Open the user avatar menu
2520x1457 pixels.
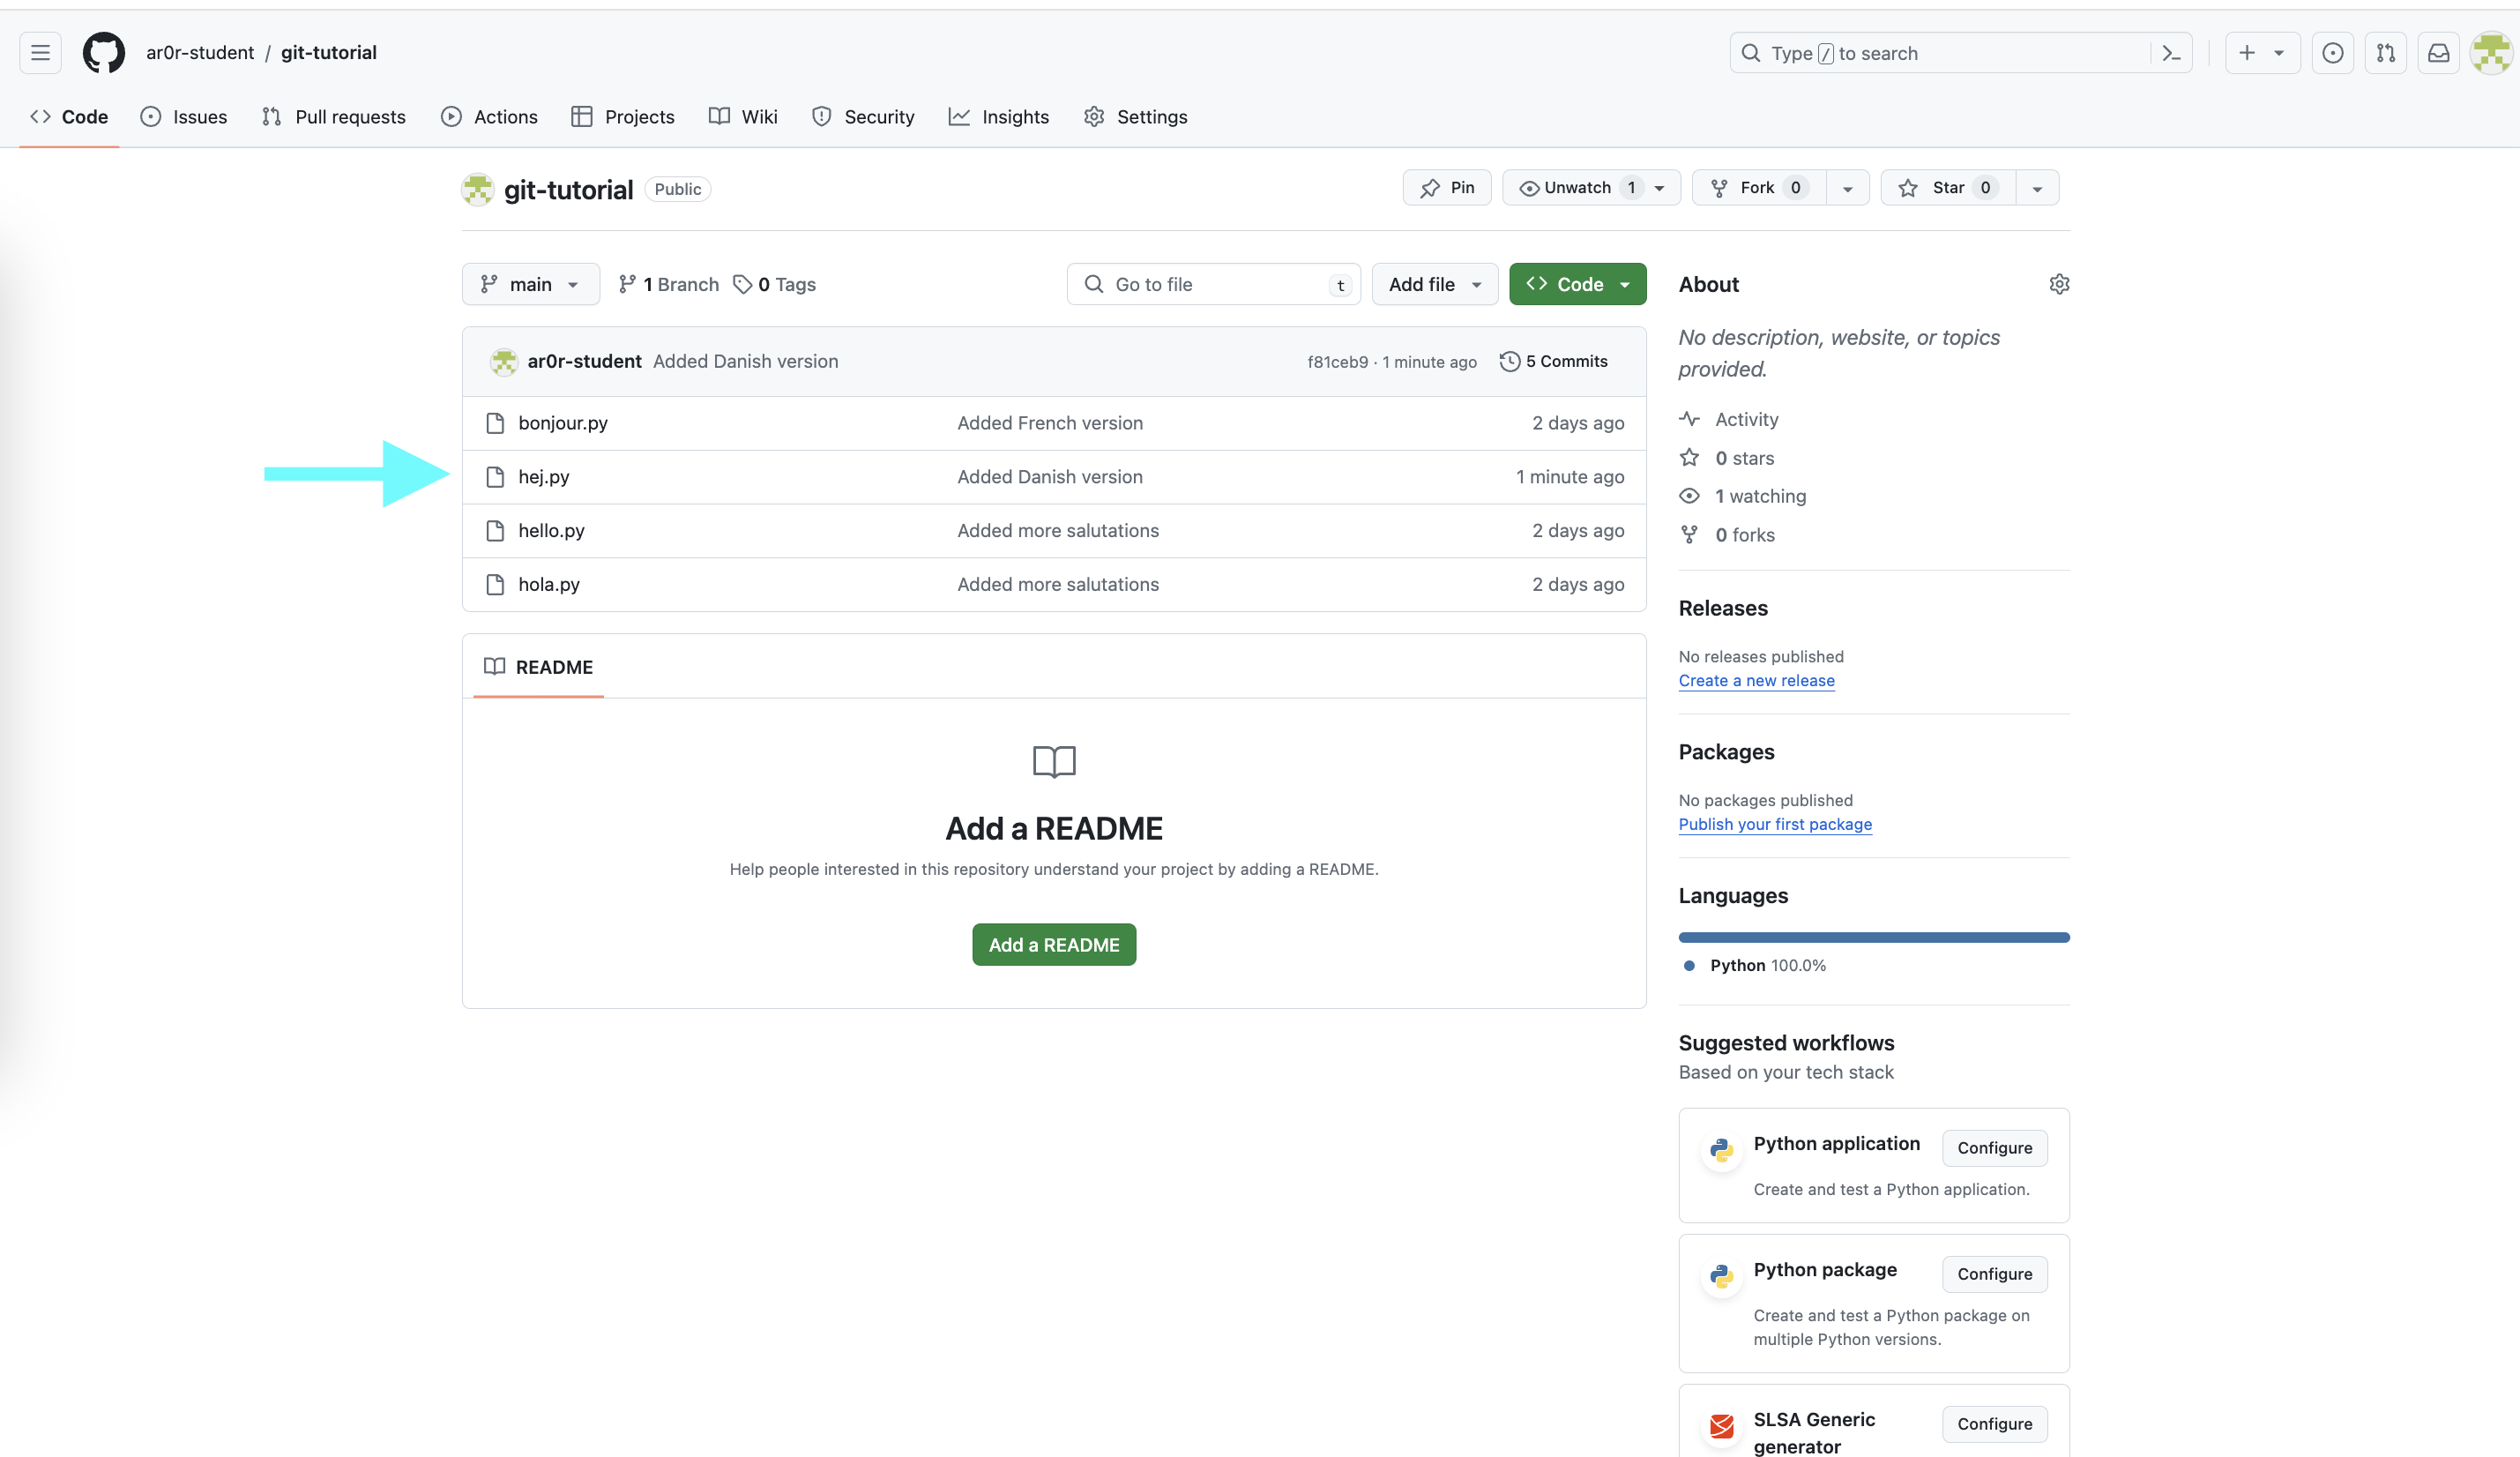point(2492,53)
